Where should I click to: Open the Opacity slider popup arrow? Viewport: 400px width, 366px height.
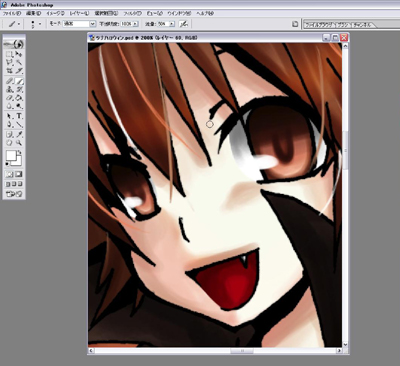135,24
